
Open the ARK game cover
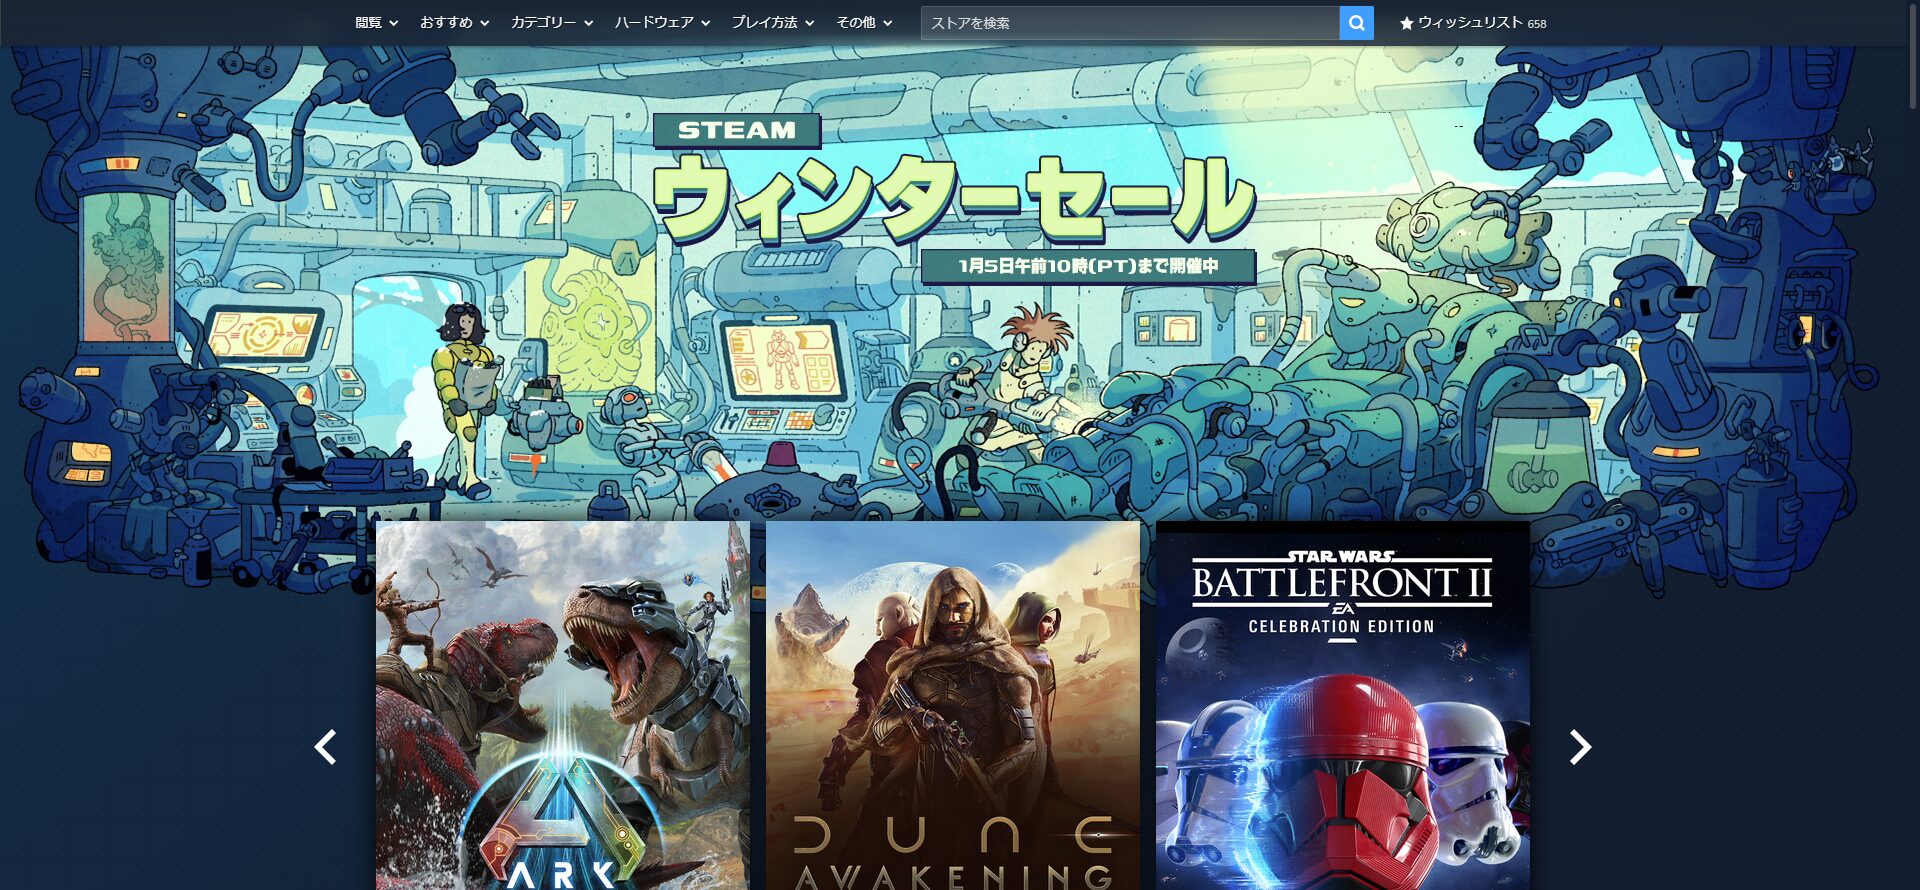[x=562, y=705]
